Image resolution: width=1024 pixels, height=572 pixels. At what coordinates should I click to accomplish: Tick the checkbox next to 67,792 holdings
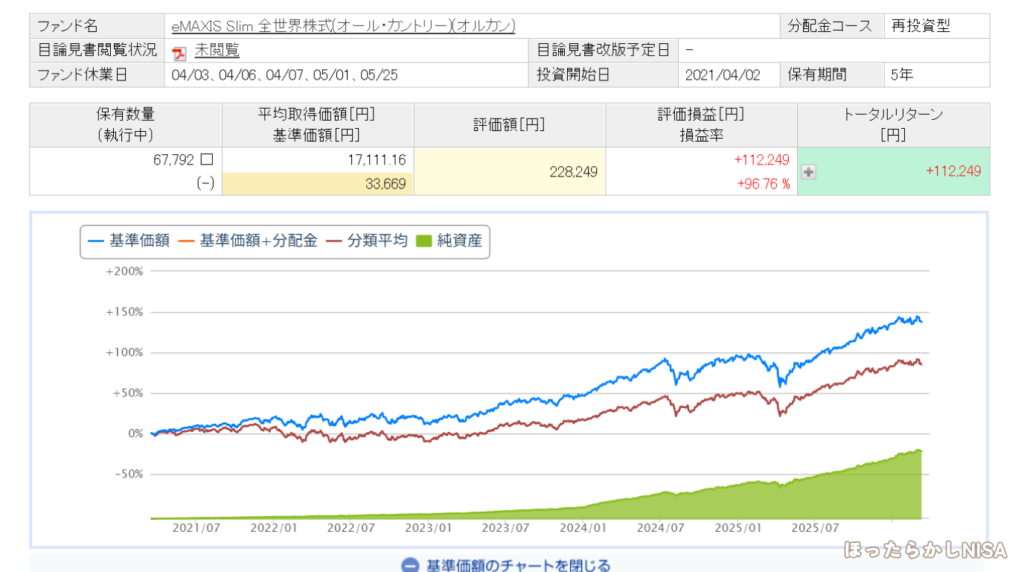pyautogui.click(x=207, y=159)
